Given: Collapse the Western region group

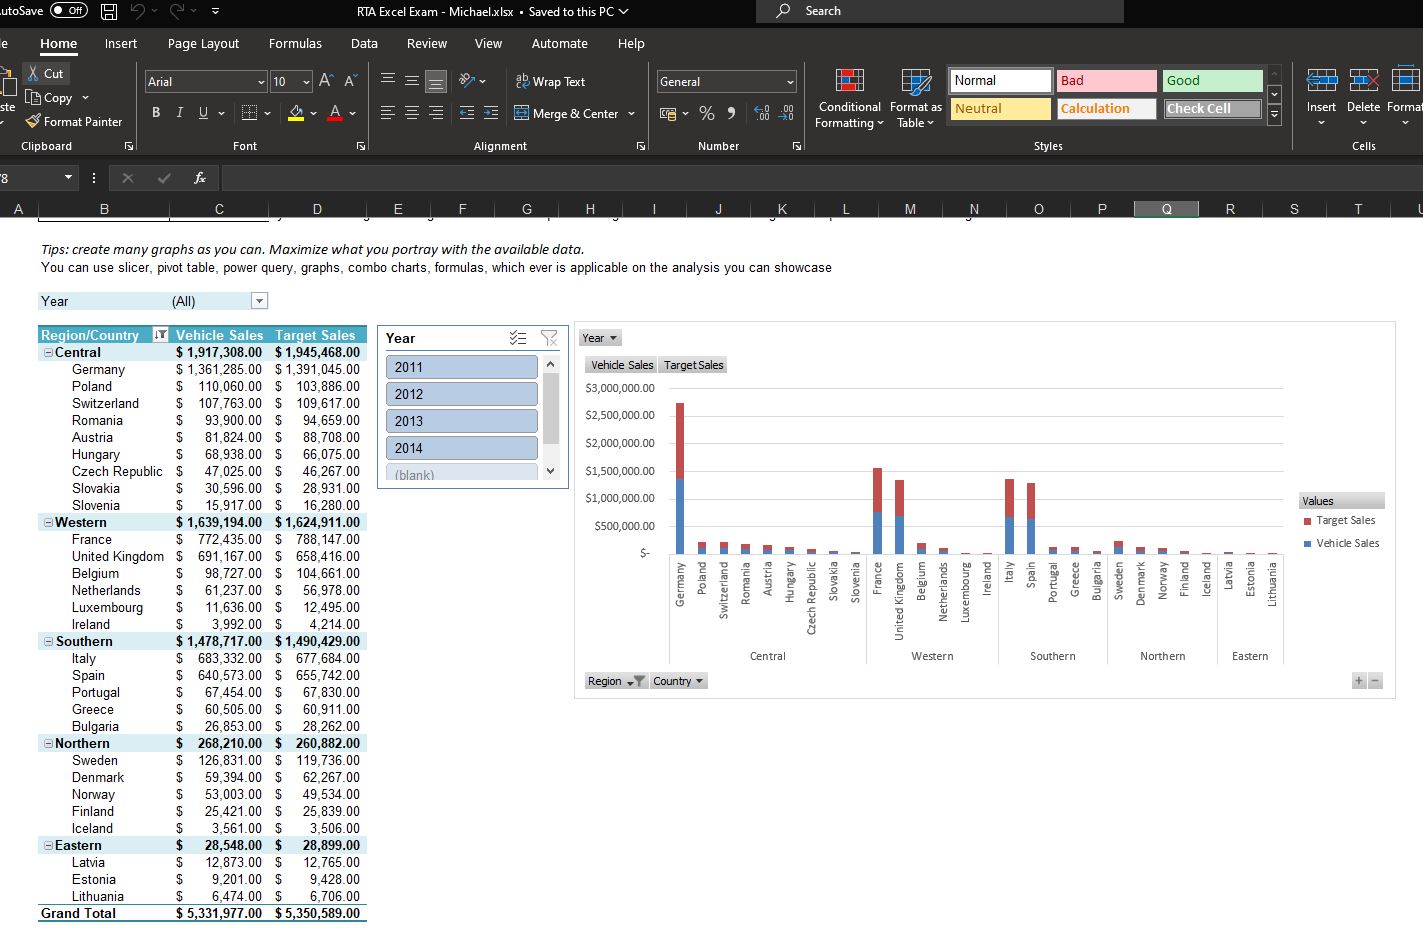Looking at the screenshot, I should [x=48, y=523].
